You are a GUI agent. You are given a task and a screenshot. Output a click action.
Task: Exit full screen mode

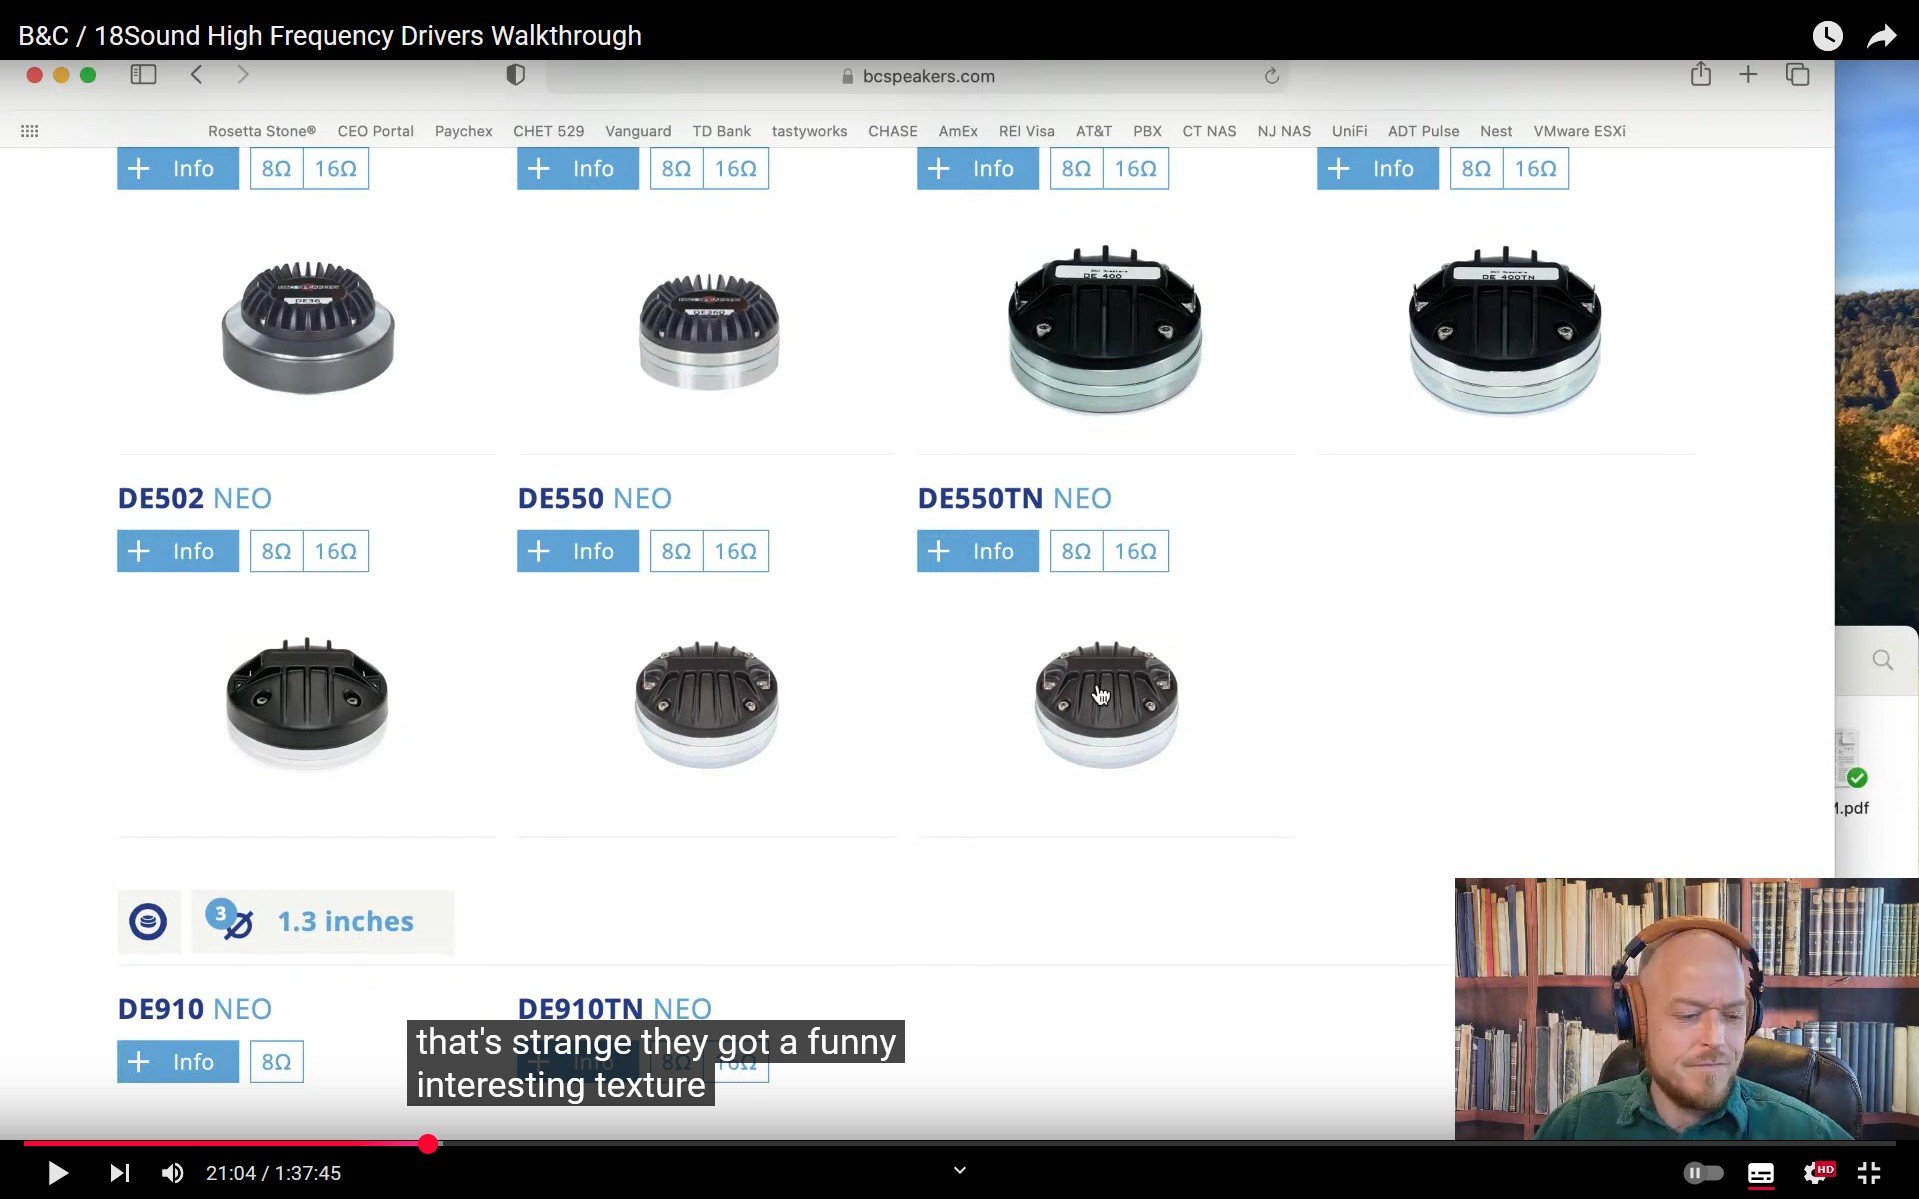pyautogui.click(x=1869, y=1173)
